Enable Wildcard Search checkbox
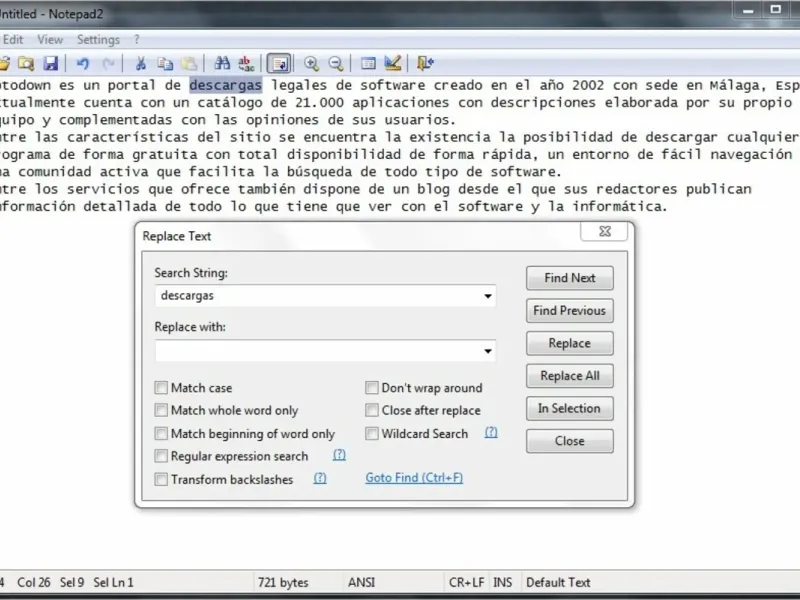 tap(372, 434)
